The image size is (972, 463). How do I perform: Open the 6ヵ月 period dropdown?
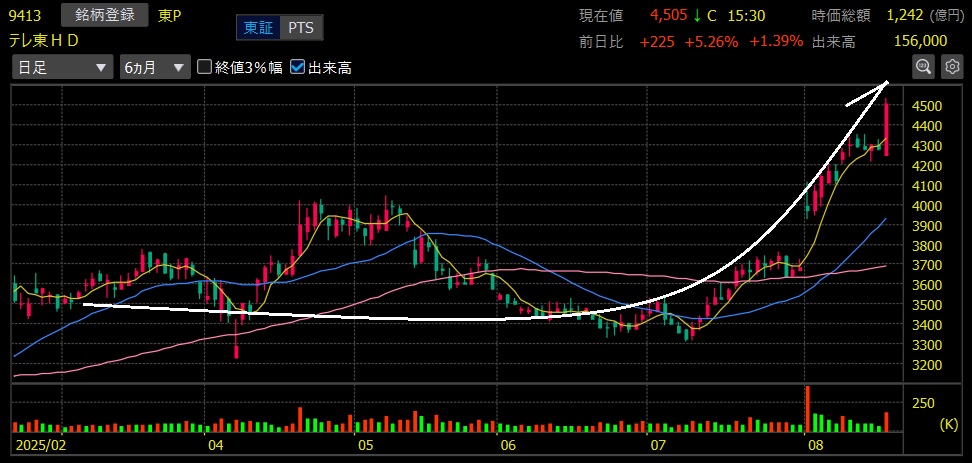(153, 67)
